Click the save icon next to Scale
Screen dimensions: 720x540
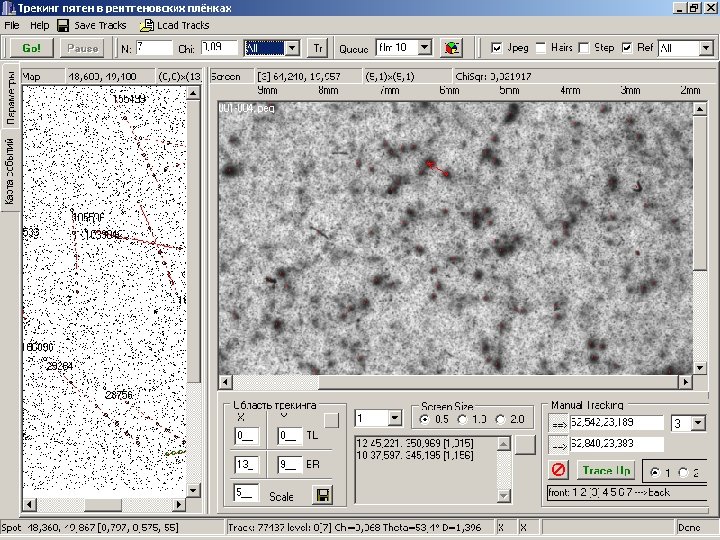coord(322,495)
